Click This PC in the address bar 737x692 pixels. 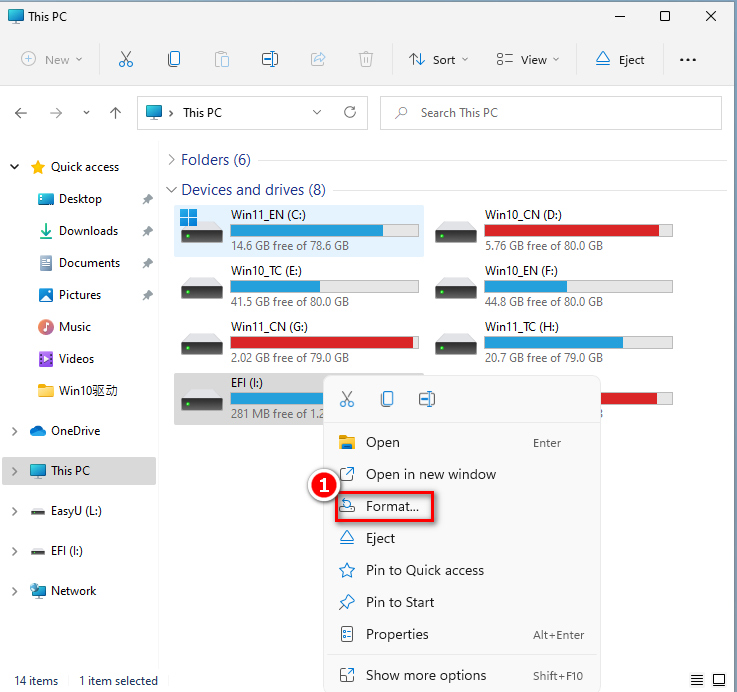click(x=202, y=113)
